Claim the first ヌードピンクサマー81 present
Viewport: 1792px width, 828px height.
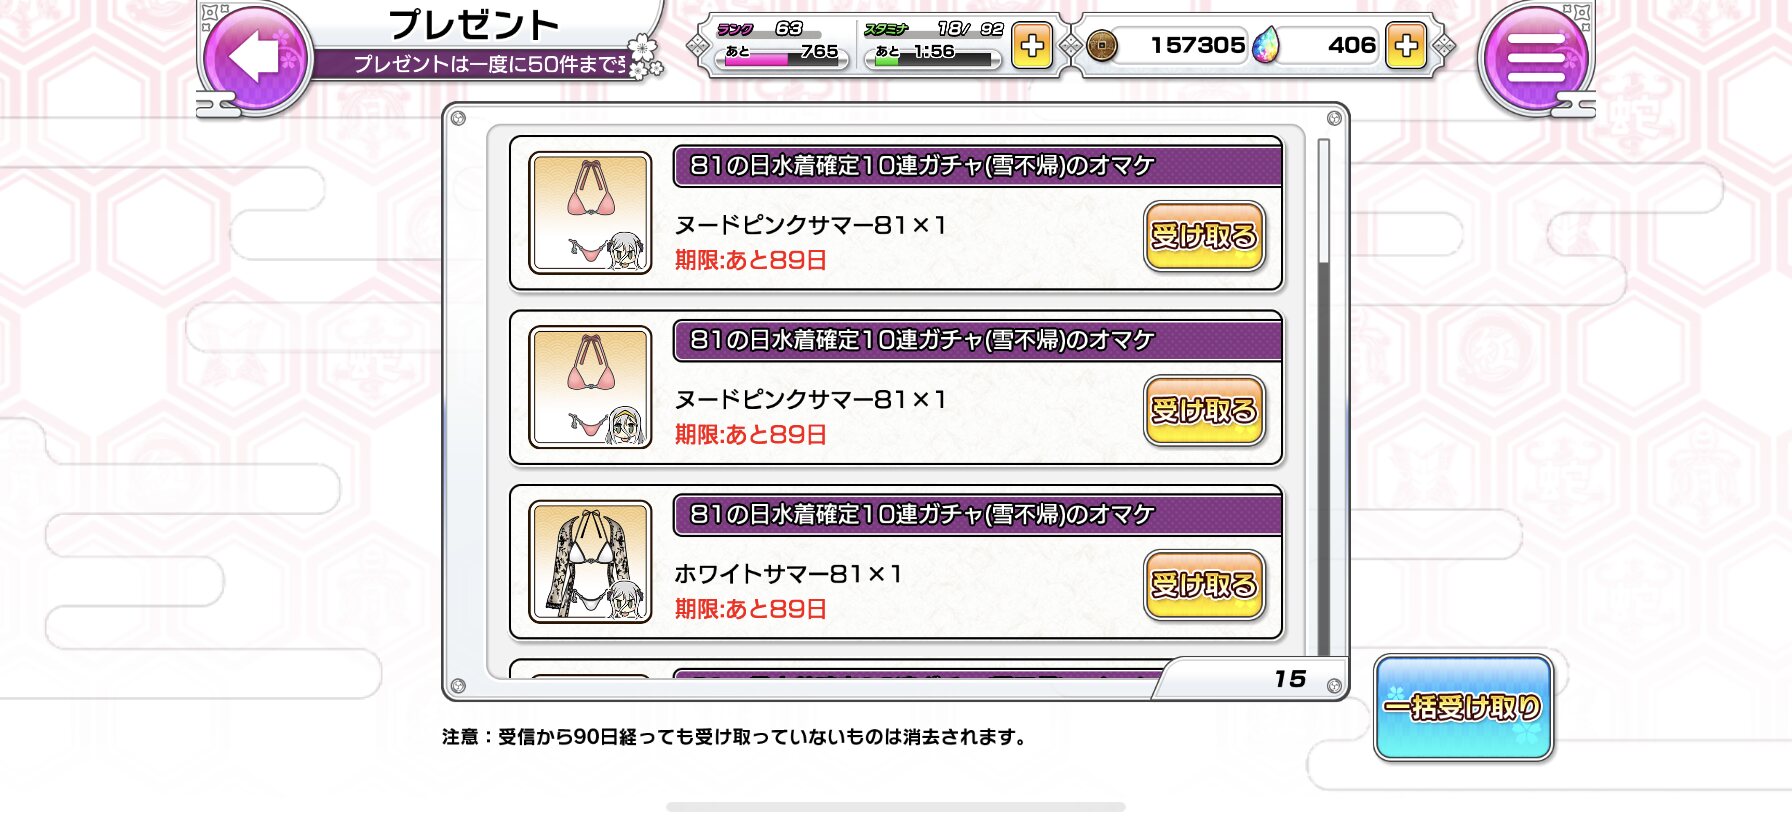1204,237
